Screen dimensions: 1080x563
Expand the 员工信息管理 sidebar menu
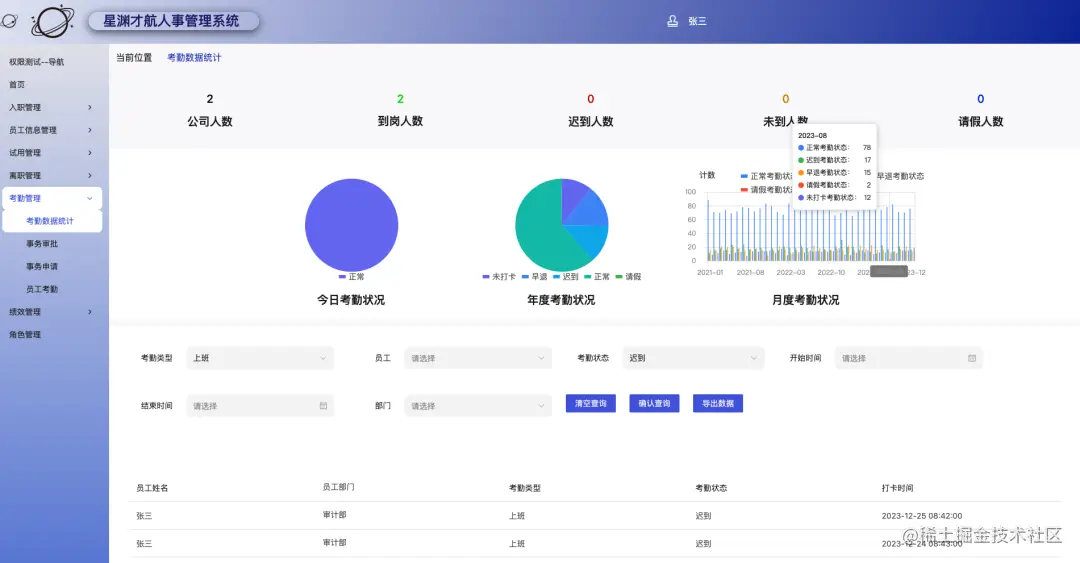pos(50,130)
